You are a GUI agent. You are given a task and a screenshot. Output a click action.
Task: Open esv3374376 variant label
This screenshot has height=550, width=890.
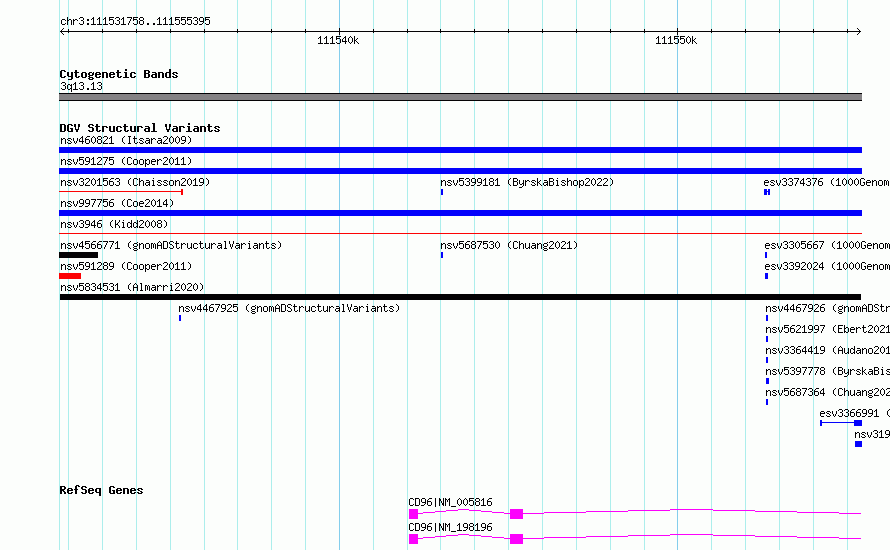pos(826,182)
